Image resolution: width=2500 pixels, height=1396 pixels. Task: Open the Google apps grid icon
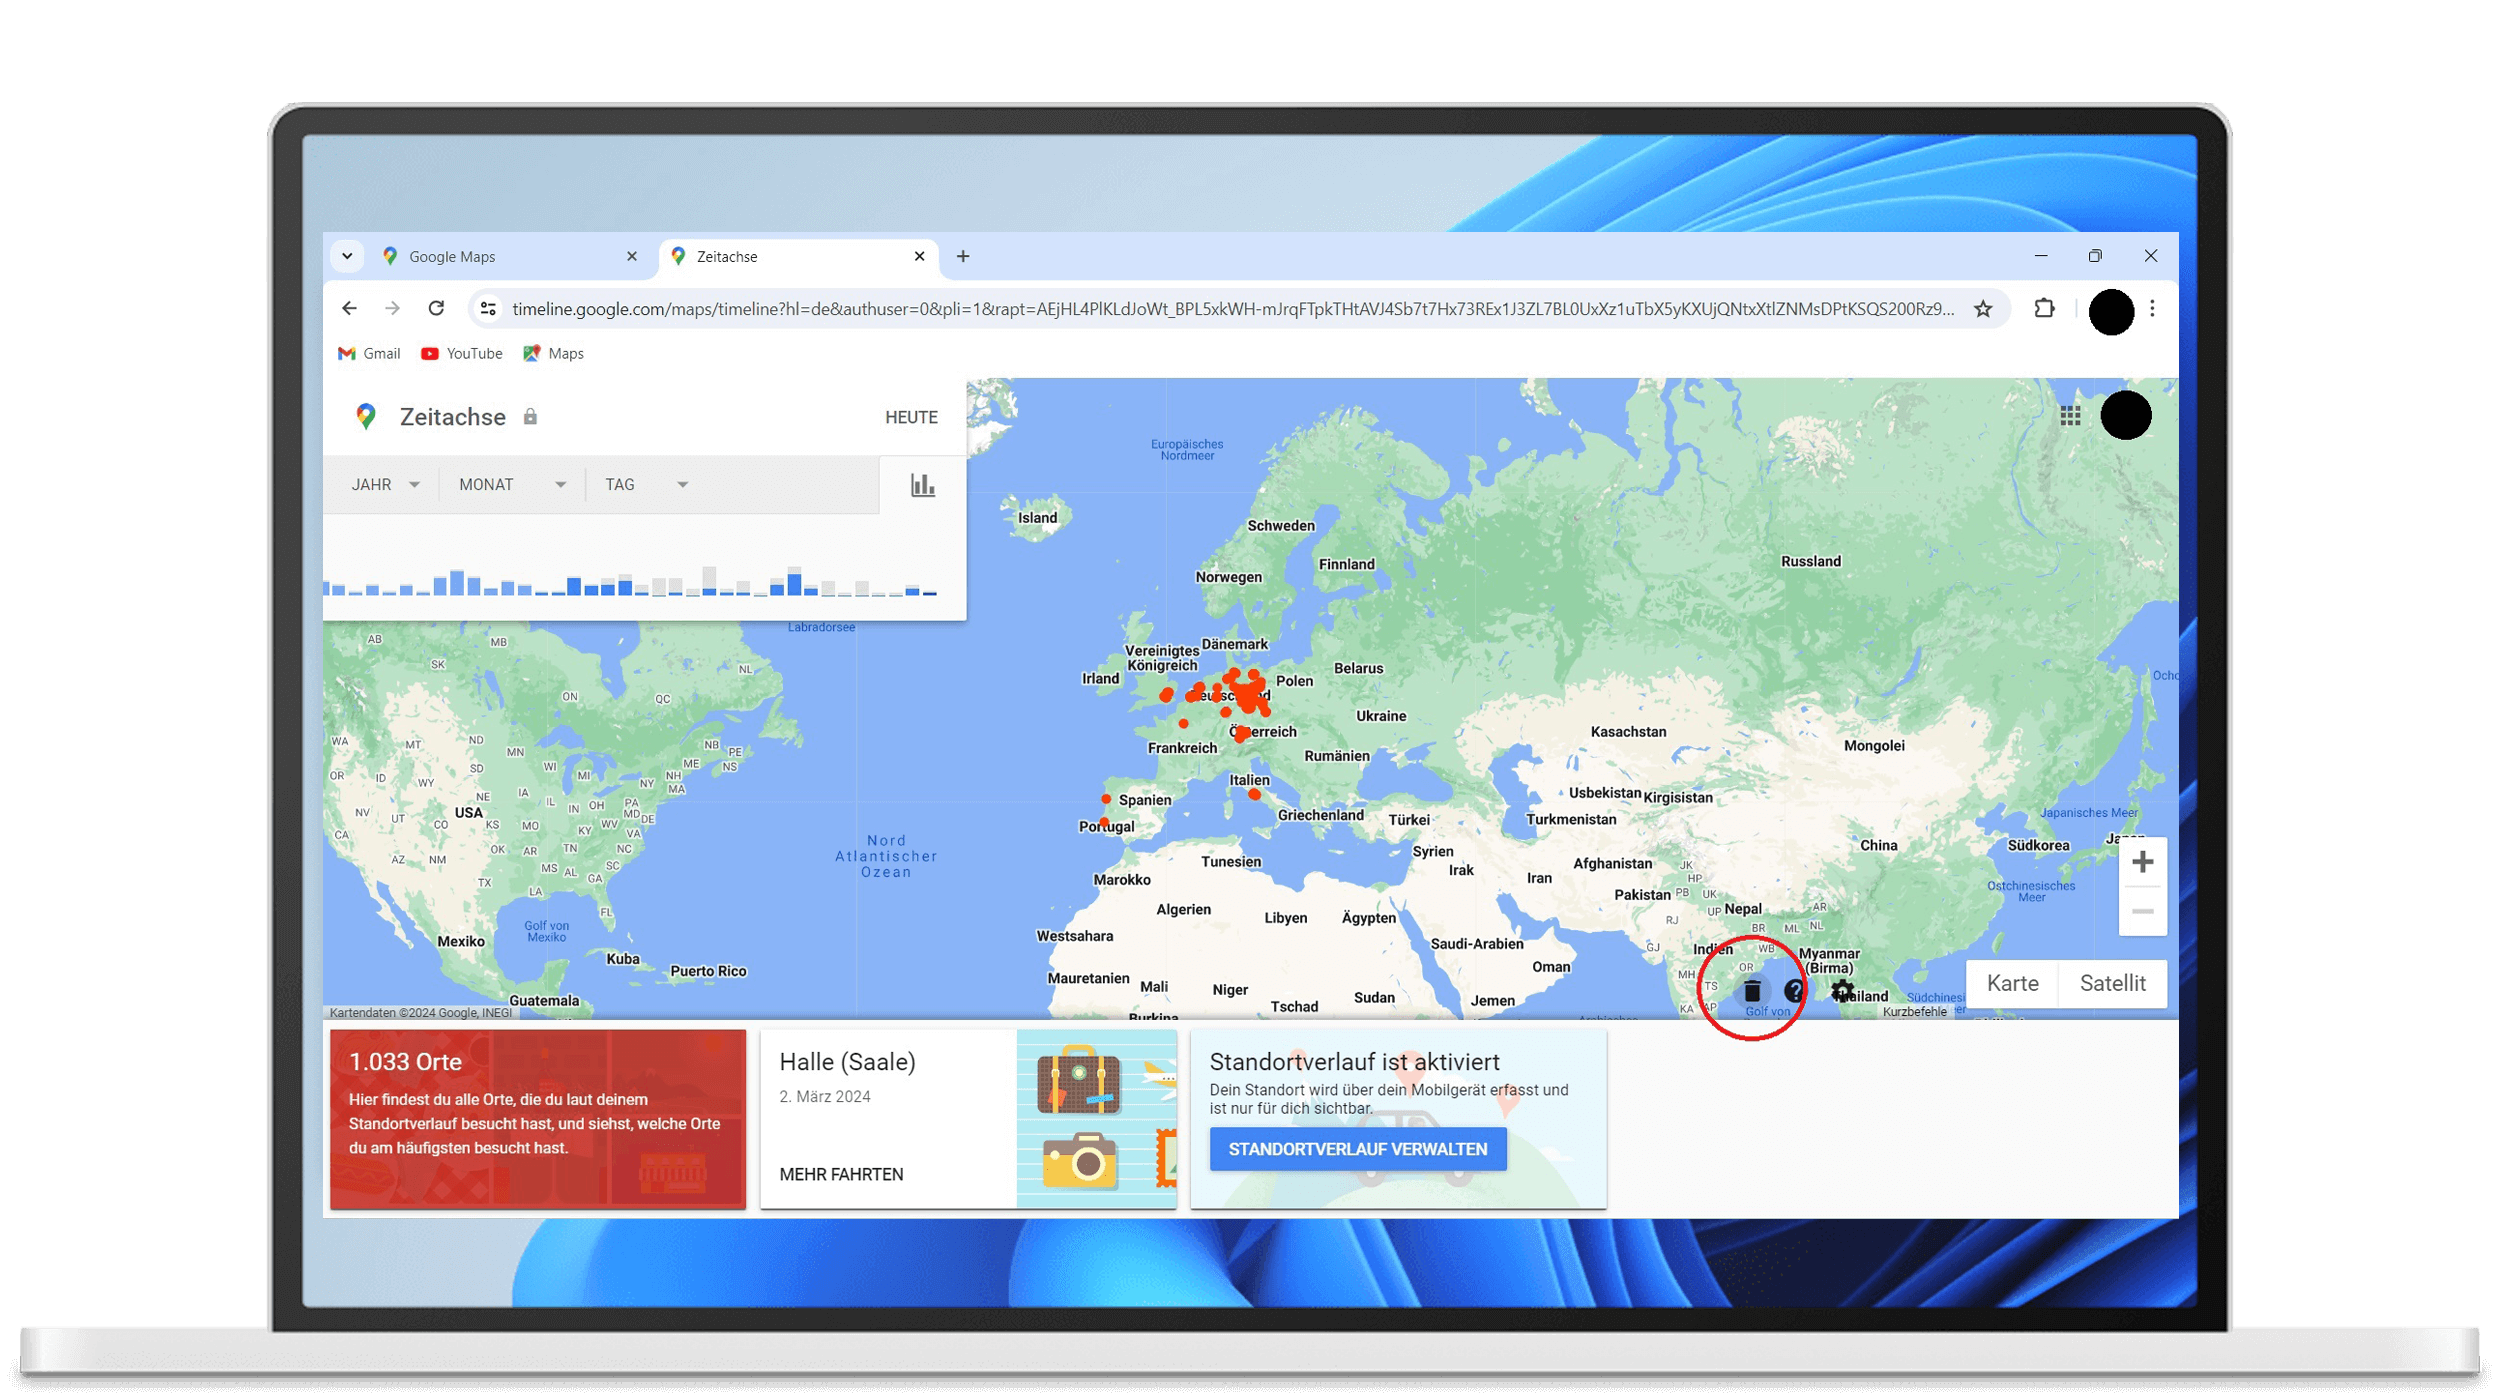[x=2070, y=416]
